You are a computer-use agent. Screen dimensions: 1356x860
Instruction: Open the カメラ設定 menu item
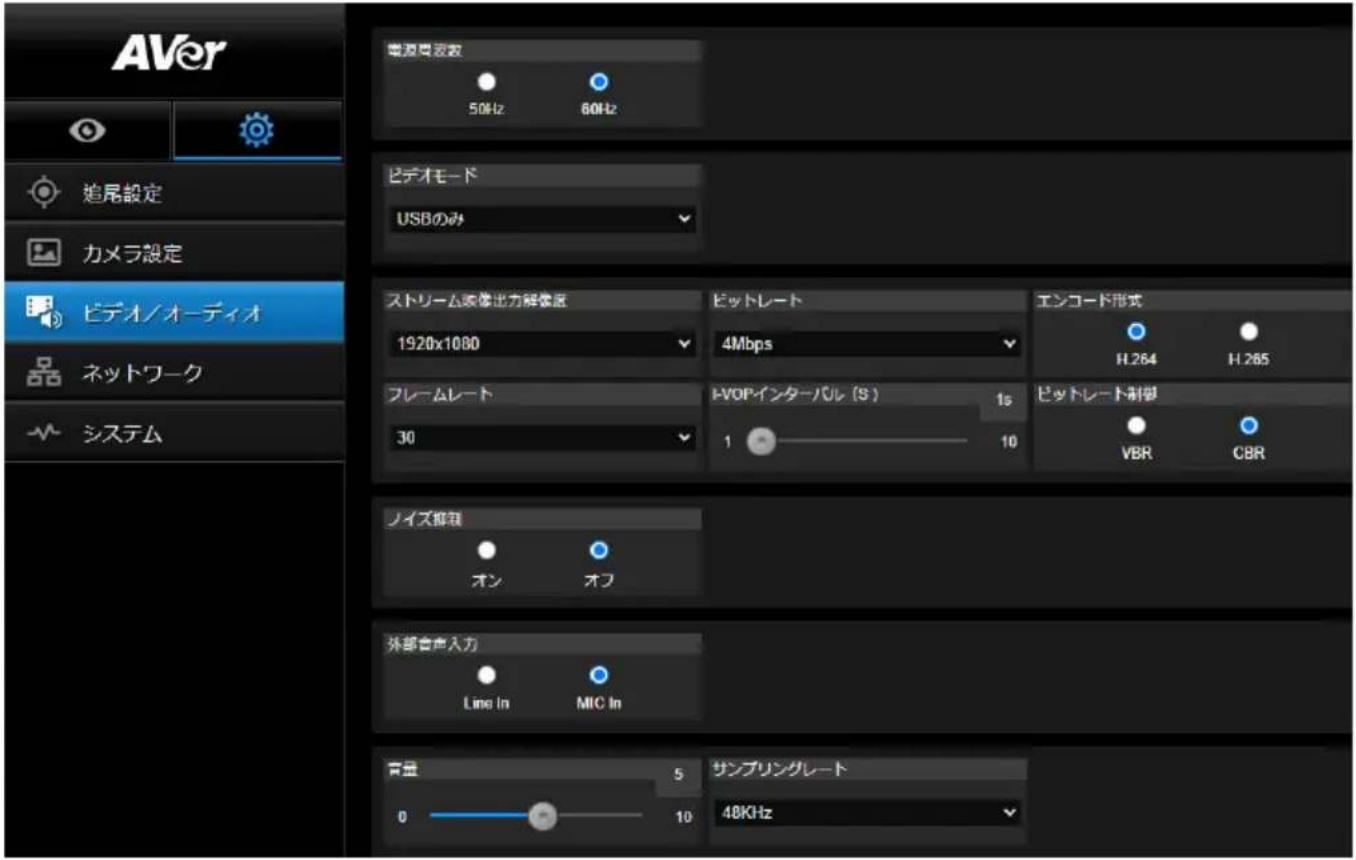174,253
